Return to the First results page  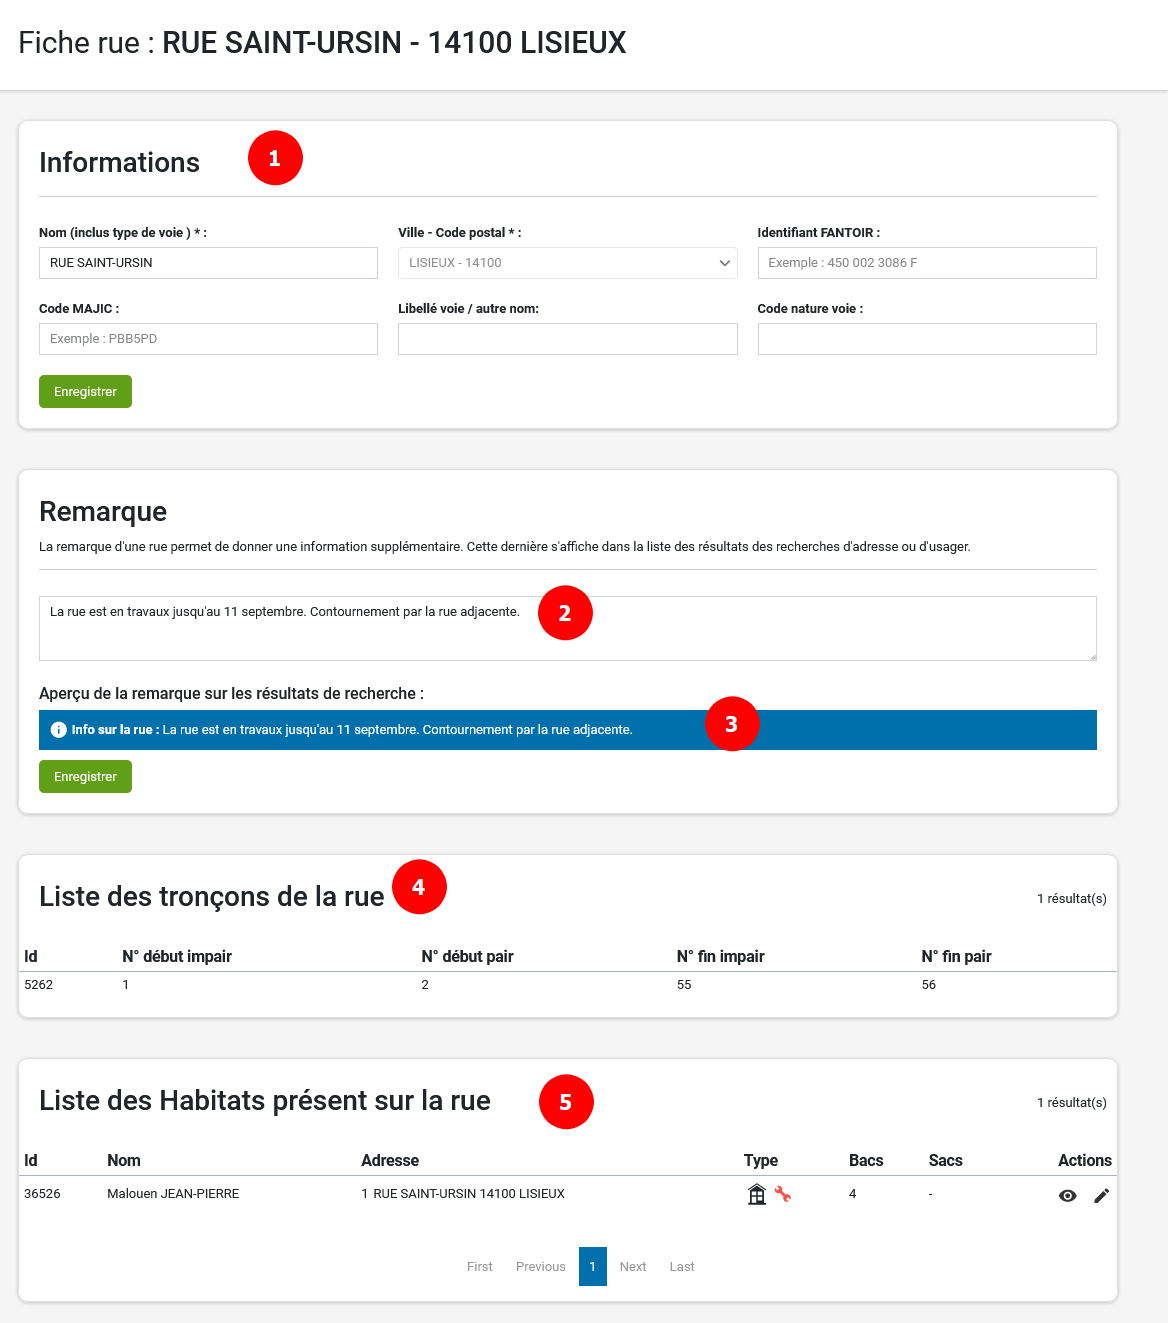coord(479,1266)
